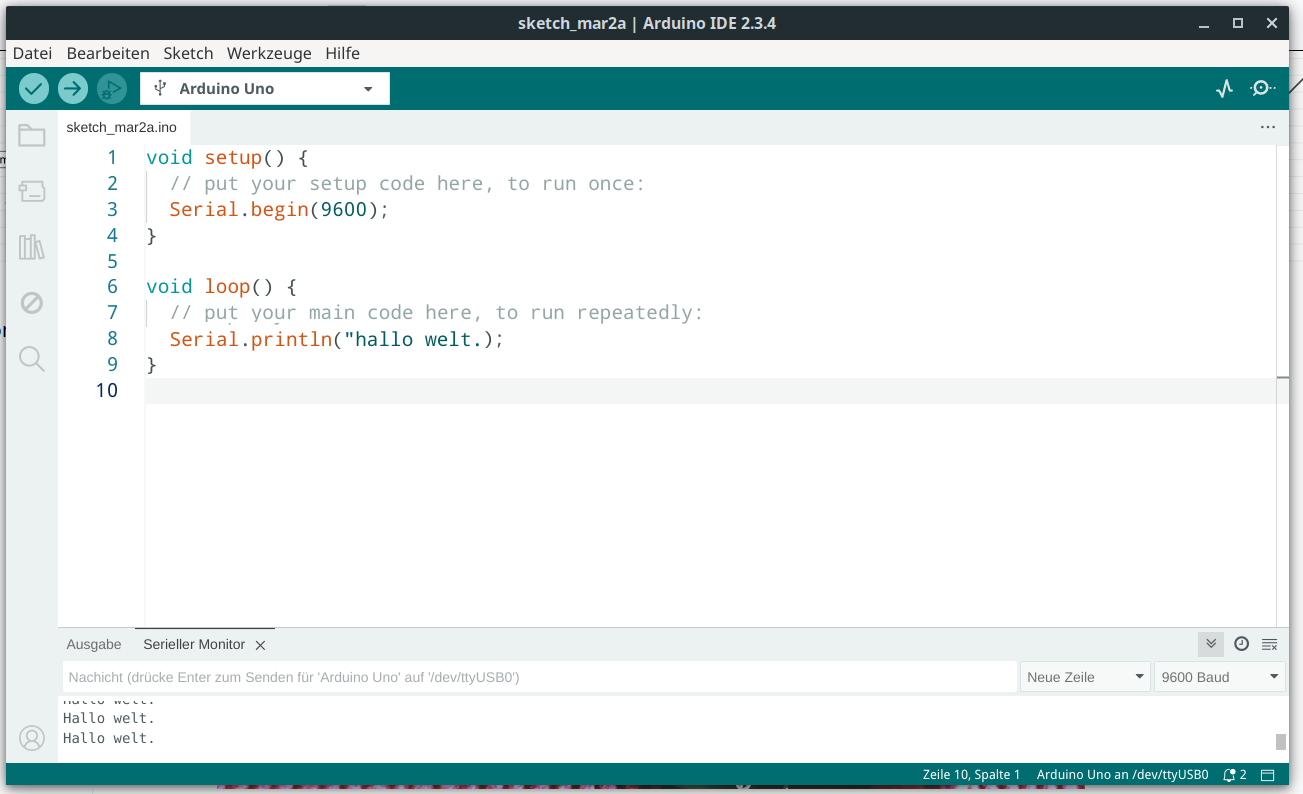Open the Werkzeuge menu
The width and height of the screenshot is (1303, 794).
pyautogui.click(x=268, y=53)
